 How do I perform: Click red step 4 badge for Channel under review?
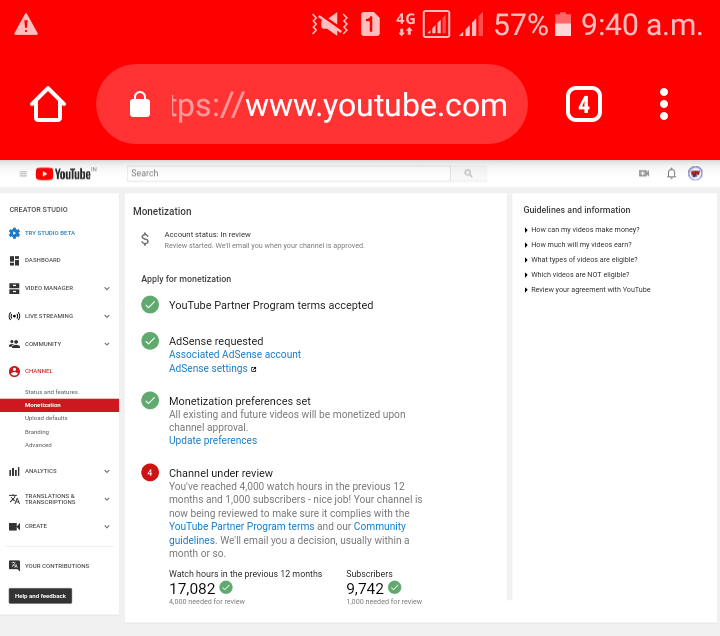(x=150, y=473)
